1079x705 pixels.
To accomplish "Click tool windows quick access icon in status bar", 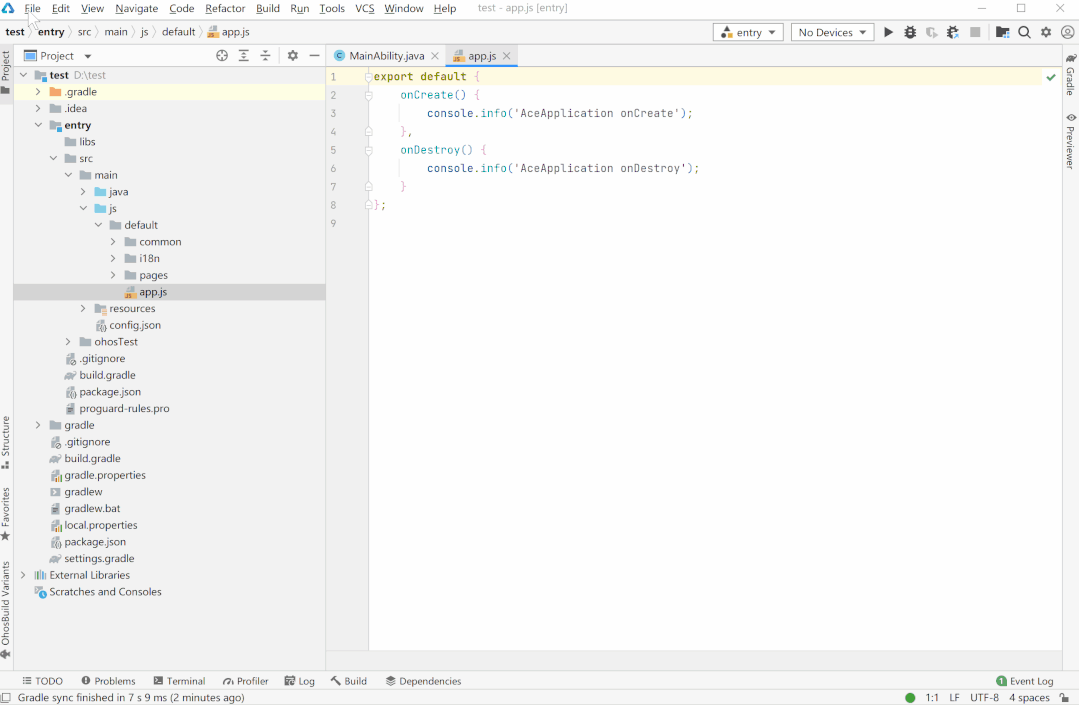I will (6, 697).
